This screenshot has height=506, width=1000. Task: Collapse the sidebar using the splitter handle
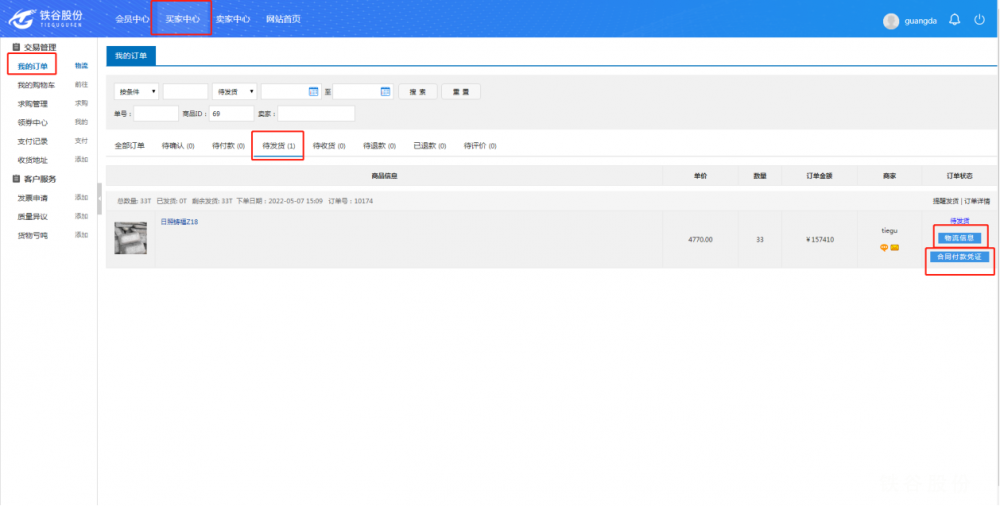pos(99,198)
